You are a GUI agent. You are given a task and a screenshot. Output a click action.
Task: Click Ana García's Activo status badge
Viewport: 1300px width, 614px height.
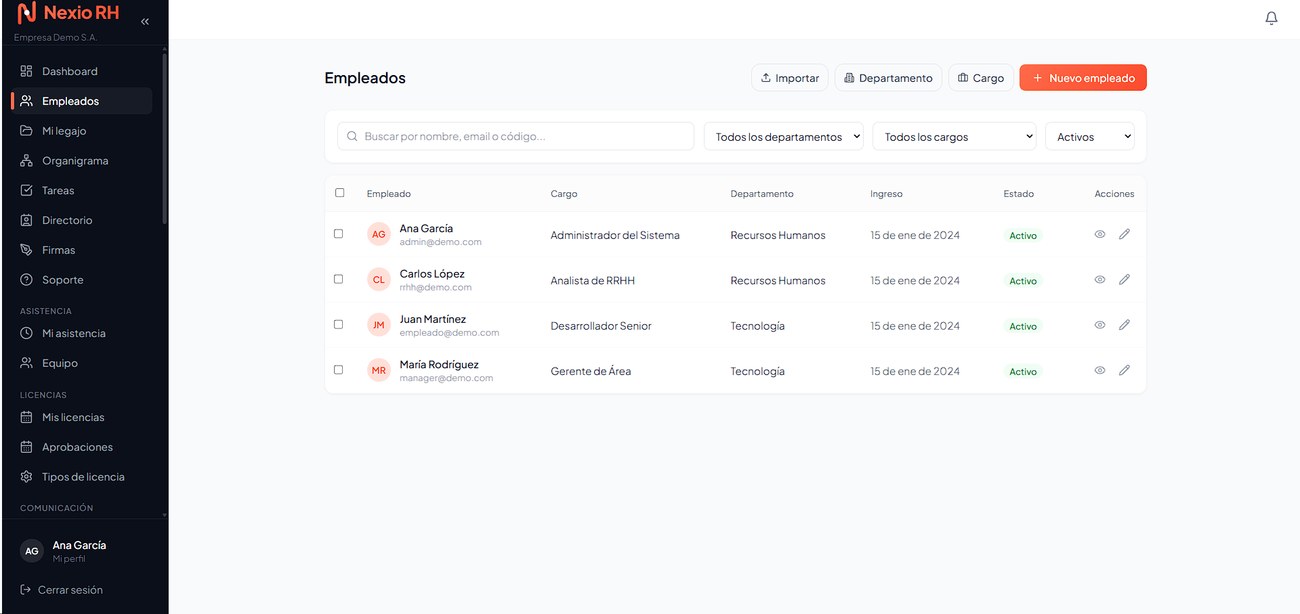(x=1023, y=236)
